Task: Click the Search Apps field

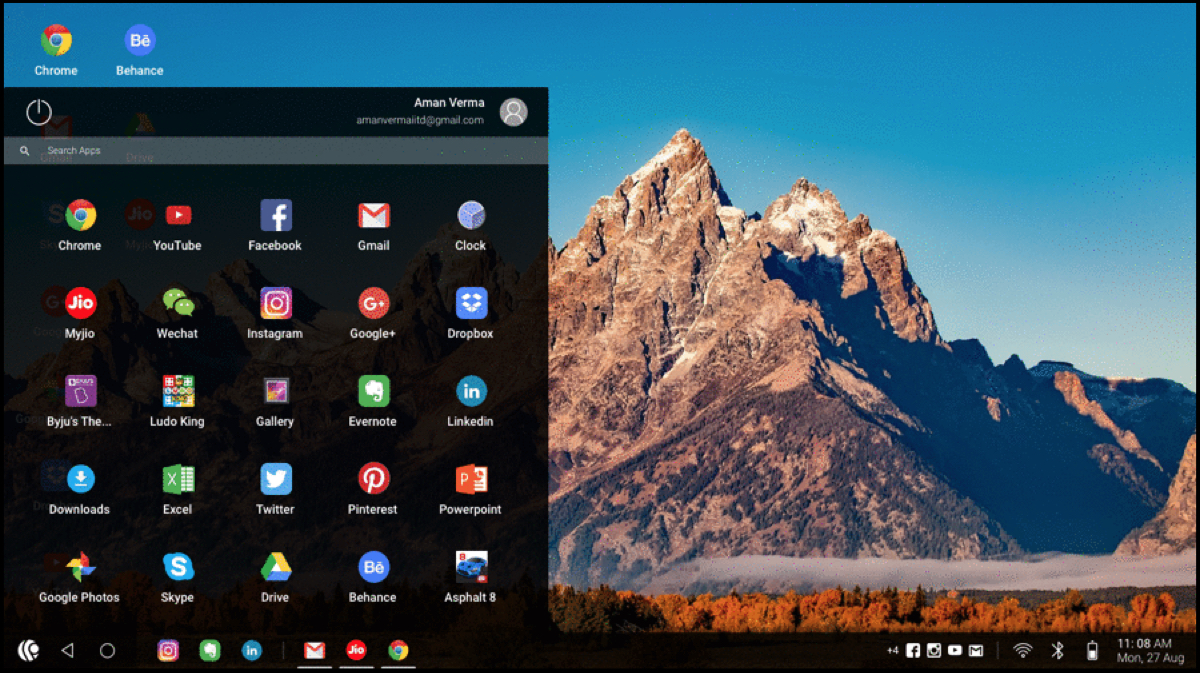Action: (x=275, y=151)
